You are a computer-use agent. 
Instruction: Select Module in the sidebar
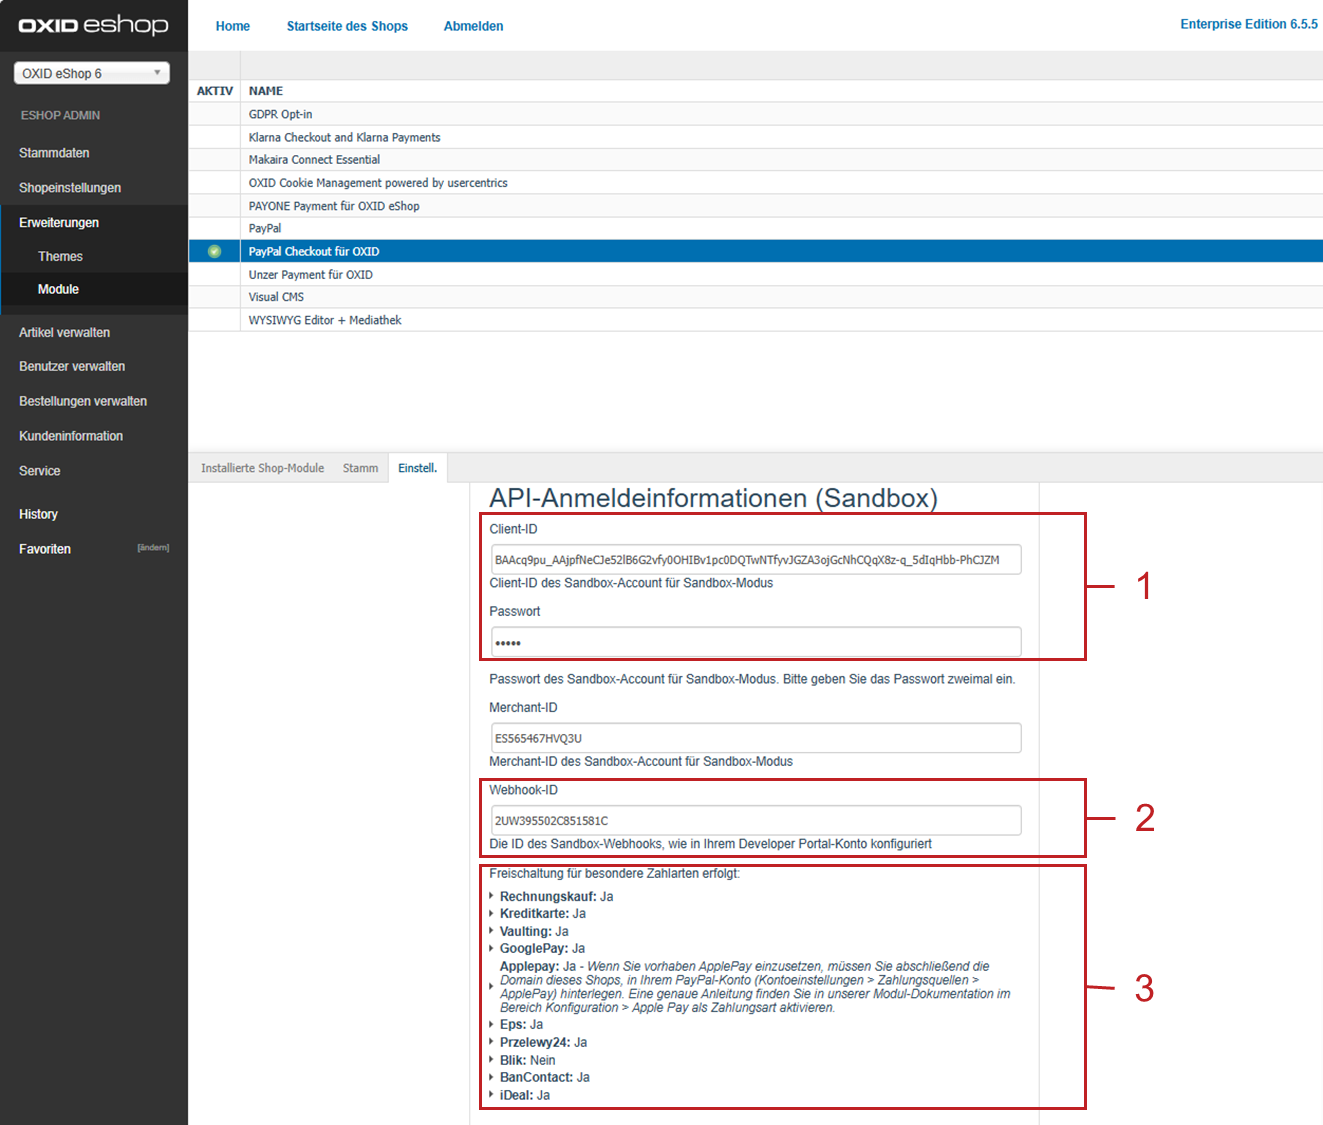[58, 289]
